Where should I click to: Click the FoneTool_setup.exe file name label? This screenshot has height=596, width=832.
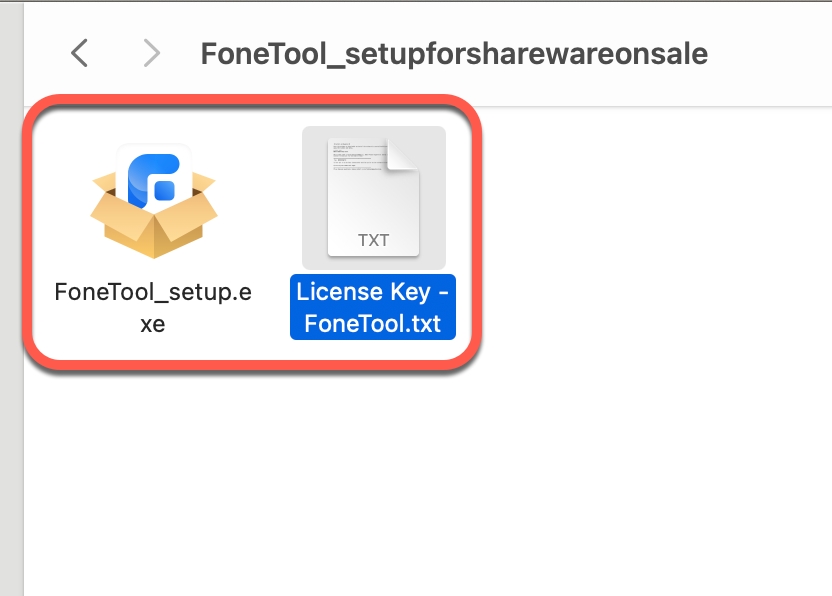(x=153, y=292)
